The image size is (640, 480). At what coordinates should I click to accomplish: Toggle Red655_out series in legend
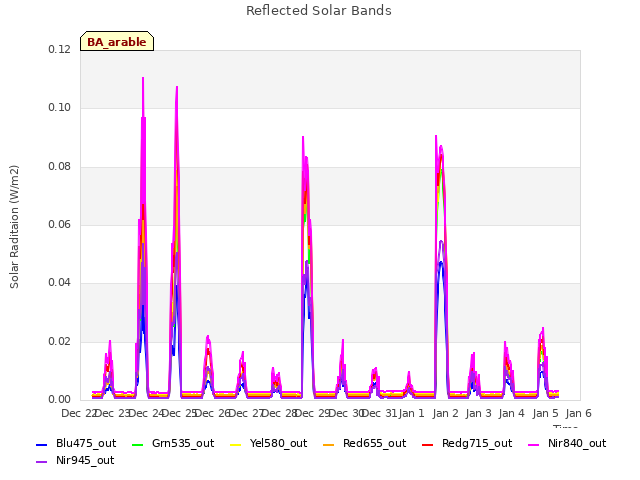[364, 443]
